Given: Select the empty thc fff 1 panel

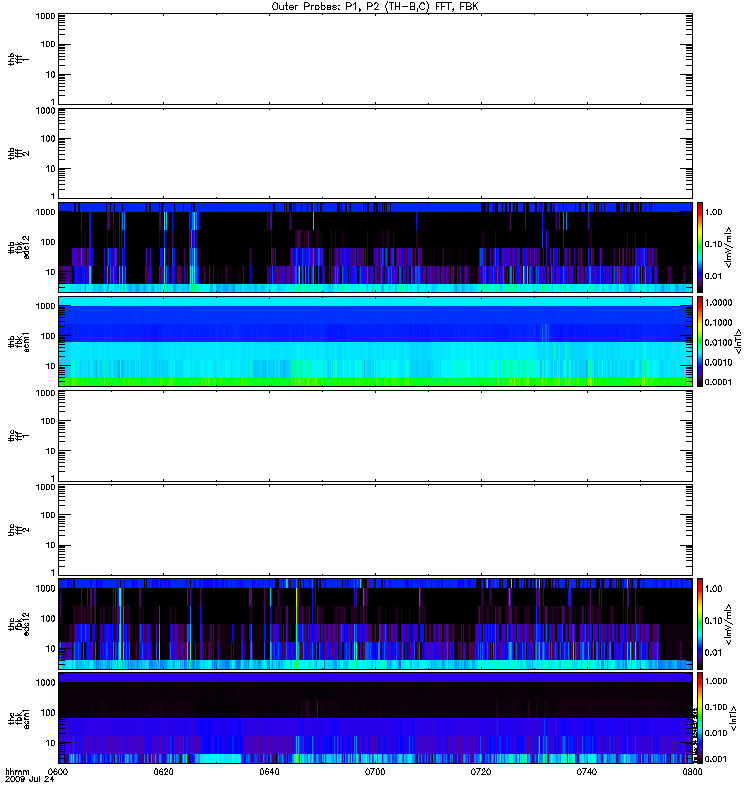Looking at the screenshot, I should click(375, 436).
